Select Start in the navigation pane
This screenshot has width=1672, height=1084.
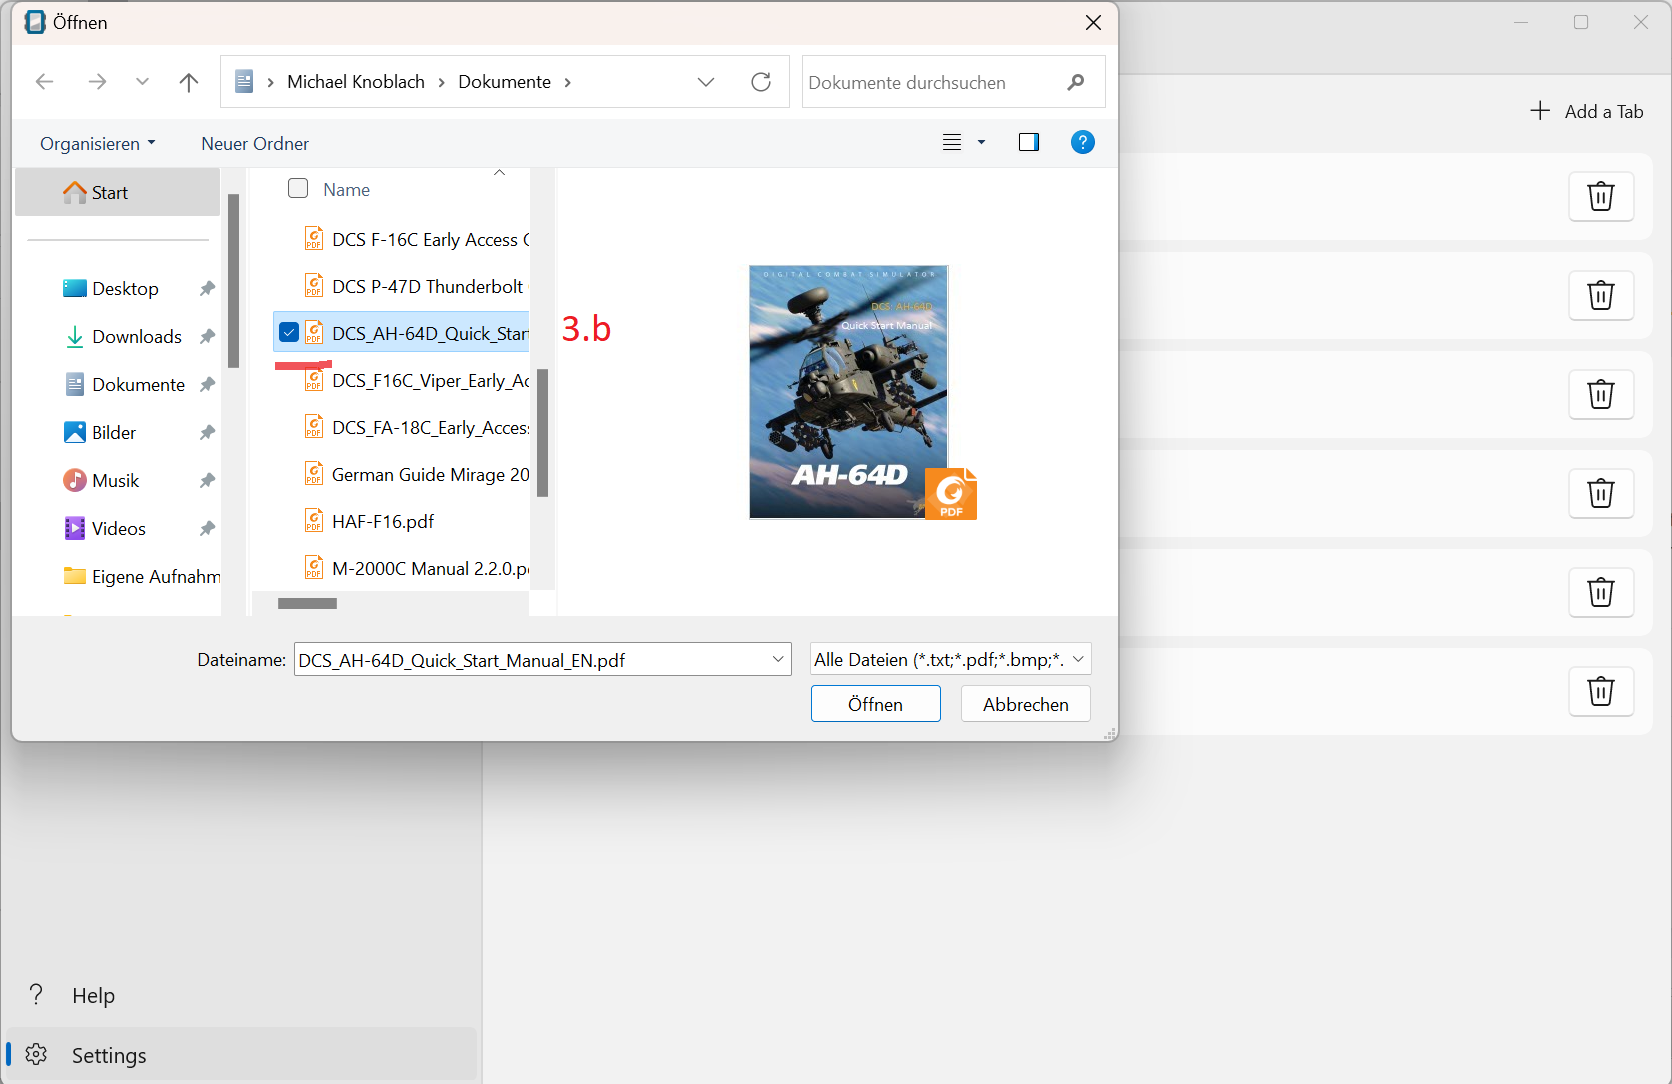coord(117,192)
